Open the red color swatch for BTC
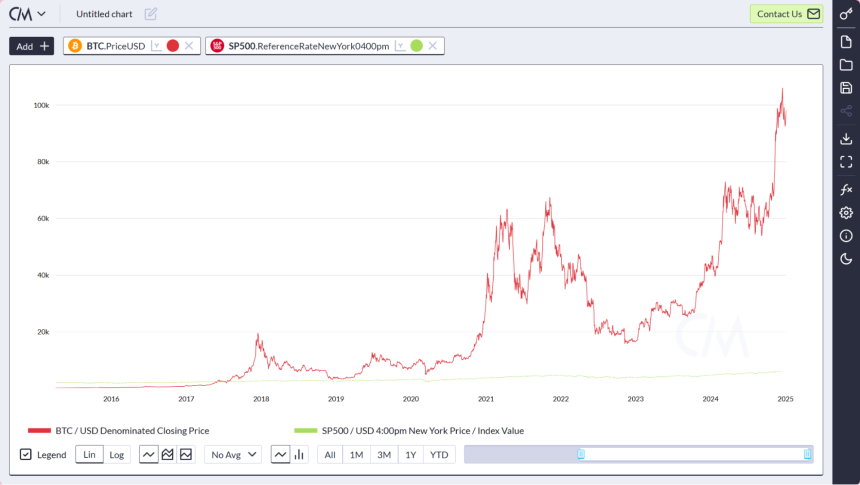 click(173, 46)
